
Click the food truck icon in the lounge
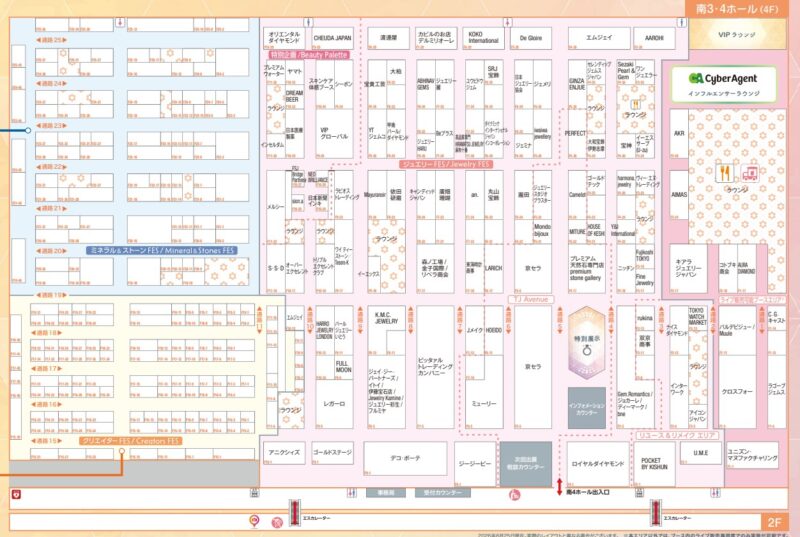(x=749, y=174)
